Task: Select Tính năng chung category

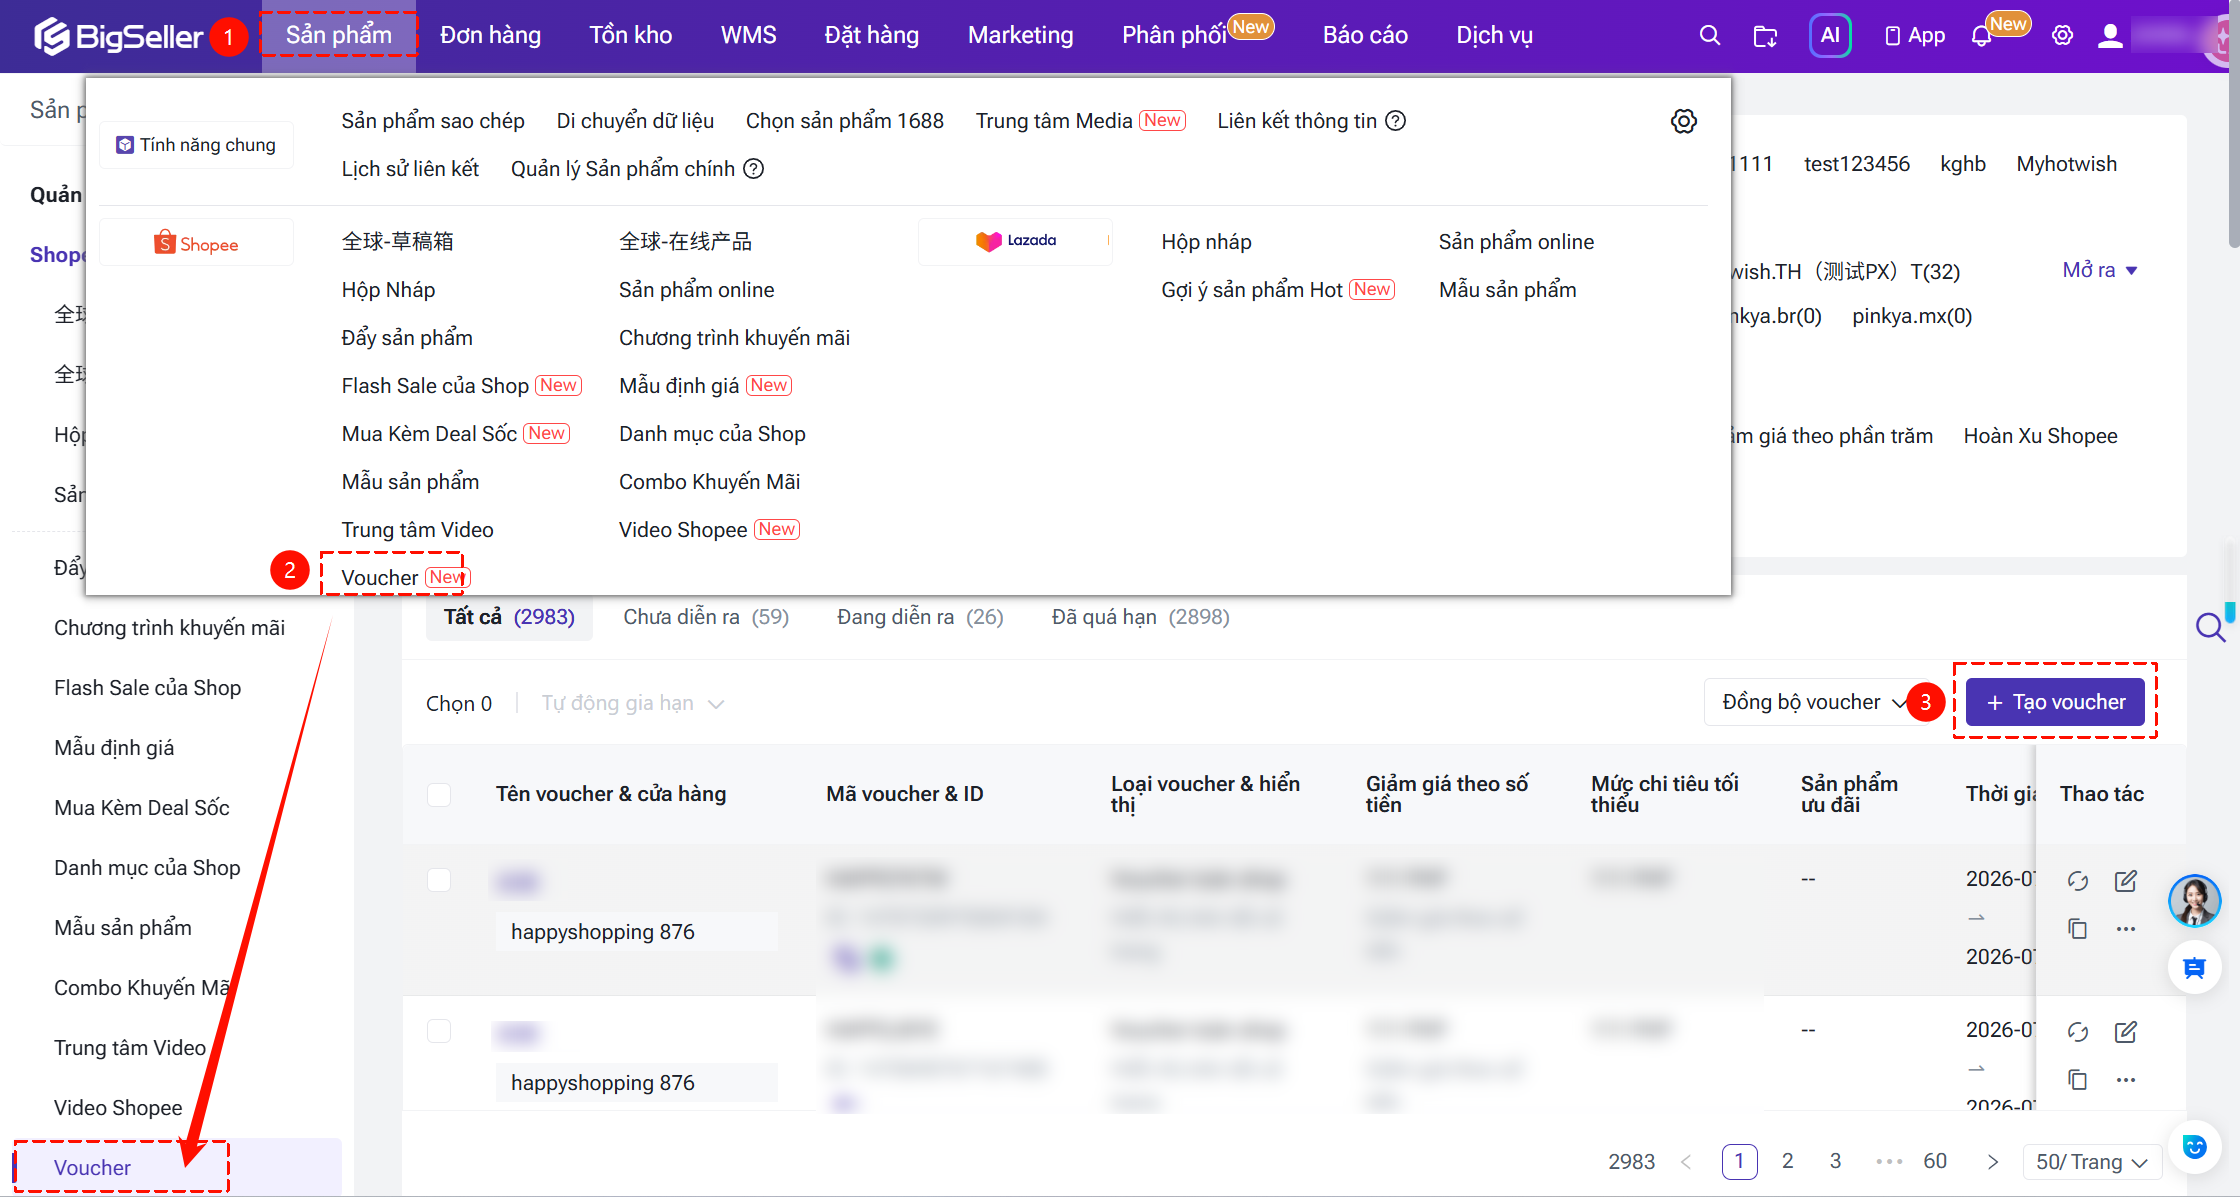Action: (x=197, y=145)
